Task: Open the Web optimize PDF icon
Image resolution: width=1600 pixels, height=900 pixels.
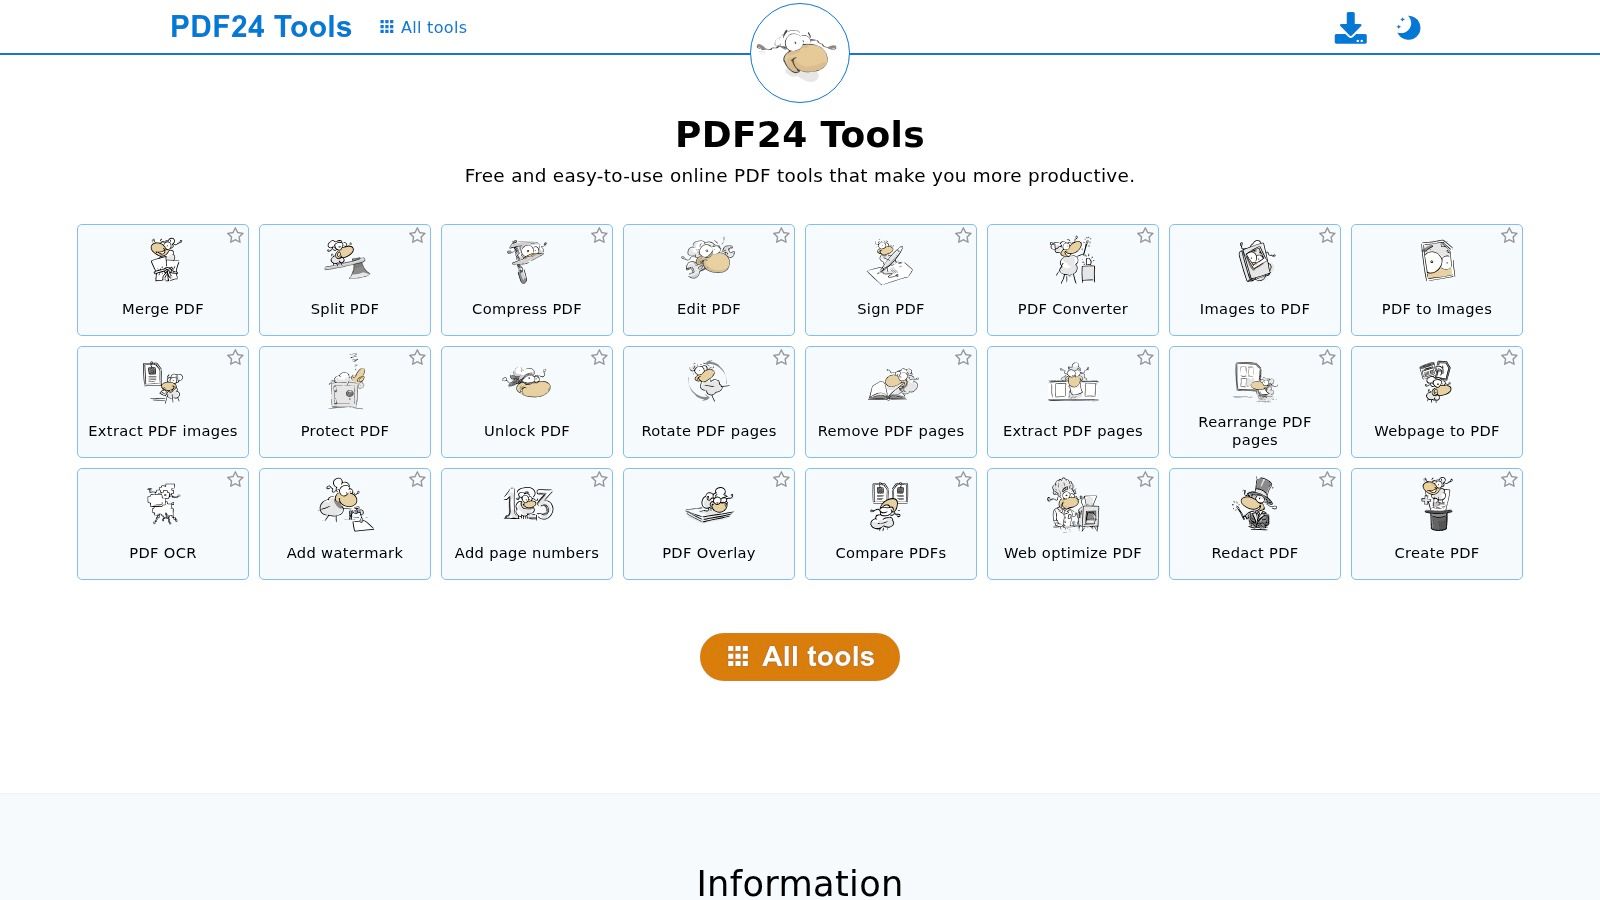Action: point(1074,504)
